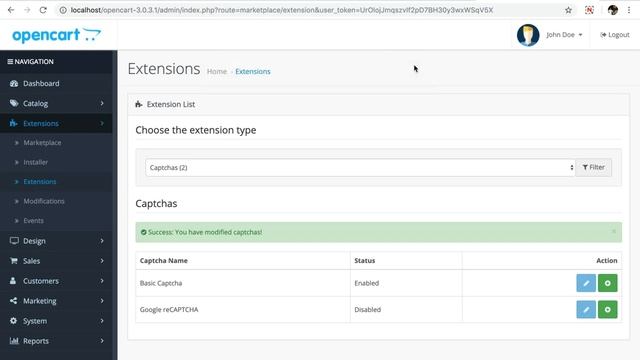640x360 pixels.
Task: Click the Reports chart icon
Action: coord(14,340)
